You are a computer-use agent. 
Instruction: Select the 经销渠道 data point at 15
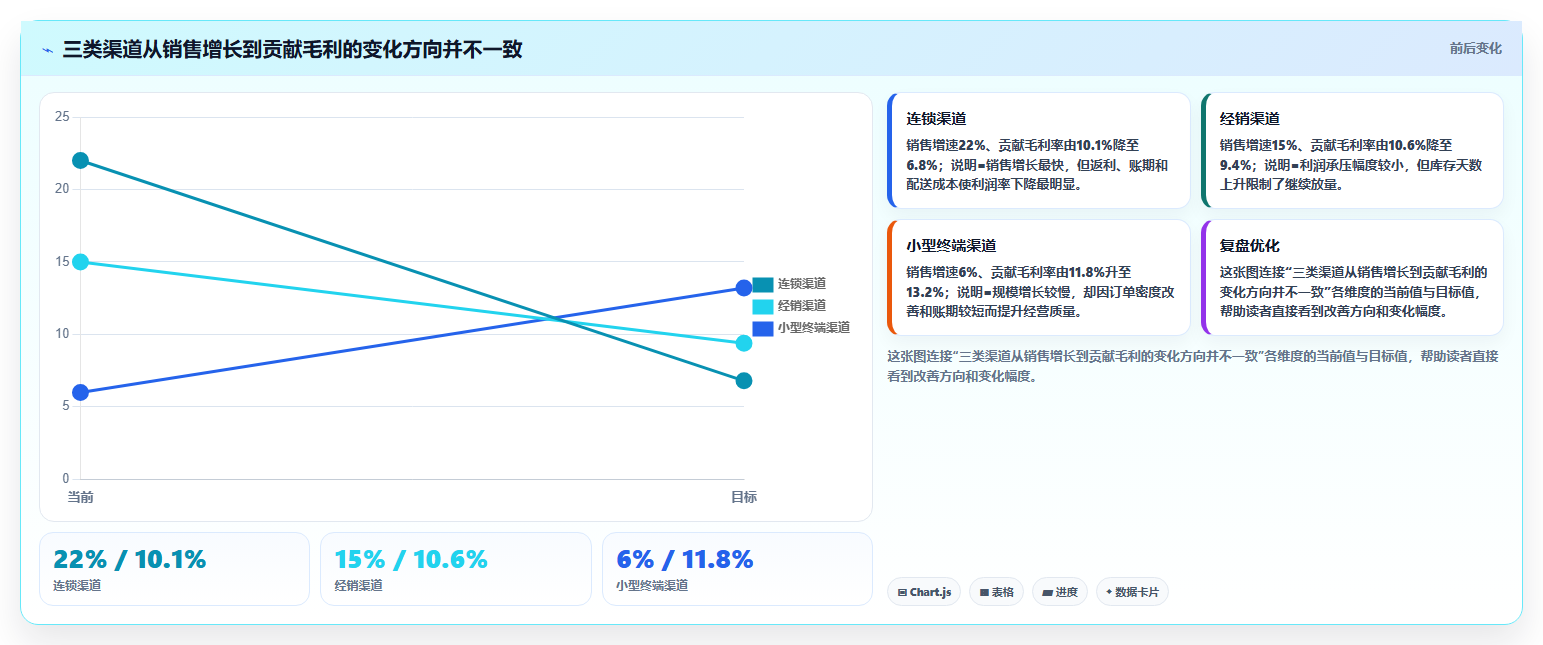(81, 262)
